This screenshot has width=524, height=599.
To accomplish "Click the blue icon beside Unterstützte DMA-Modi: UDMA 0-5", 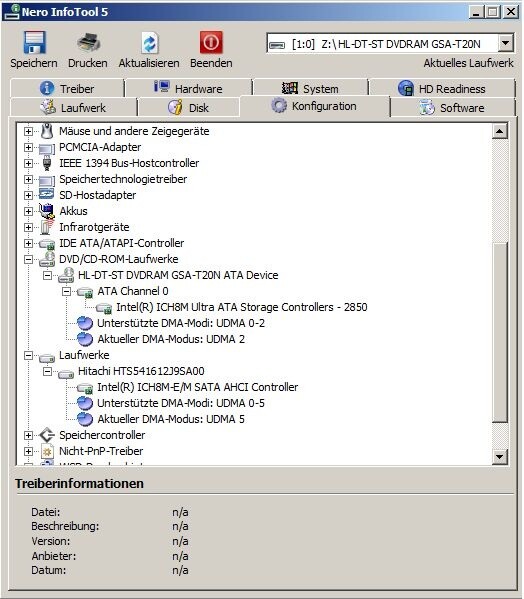I will pos(85,403).
